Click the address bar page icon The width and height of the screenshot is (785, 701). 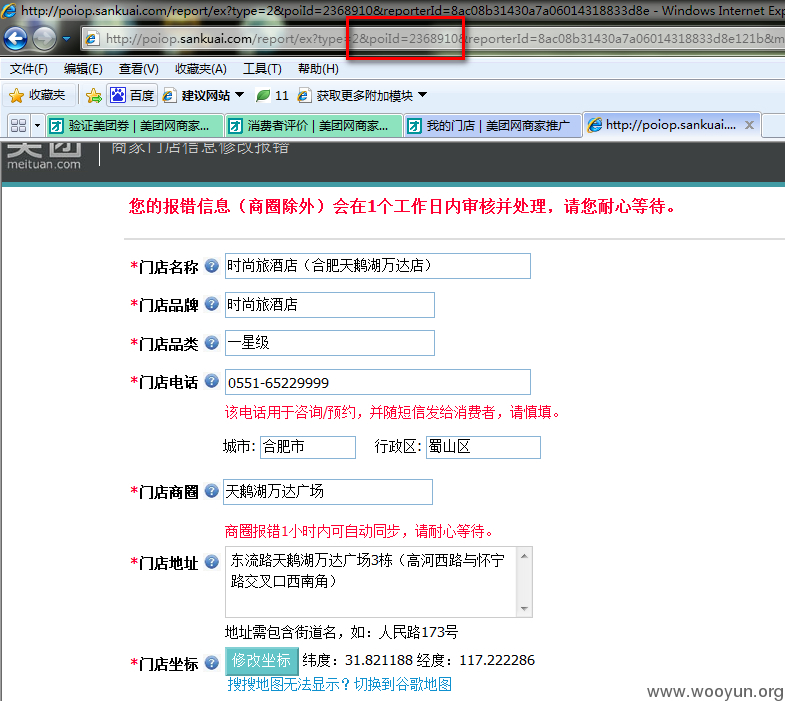click(92, 39)
